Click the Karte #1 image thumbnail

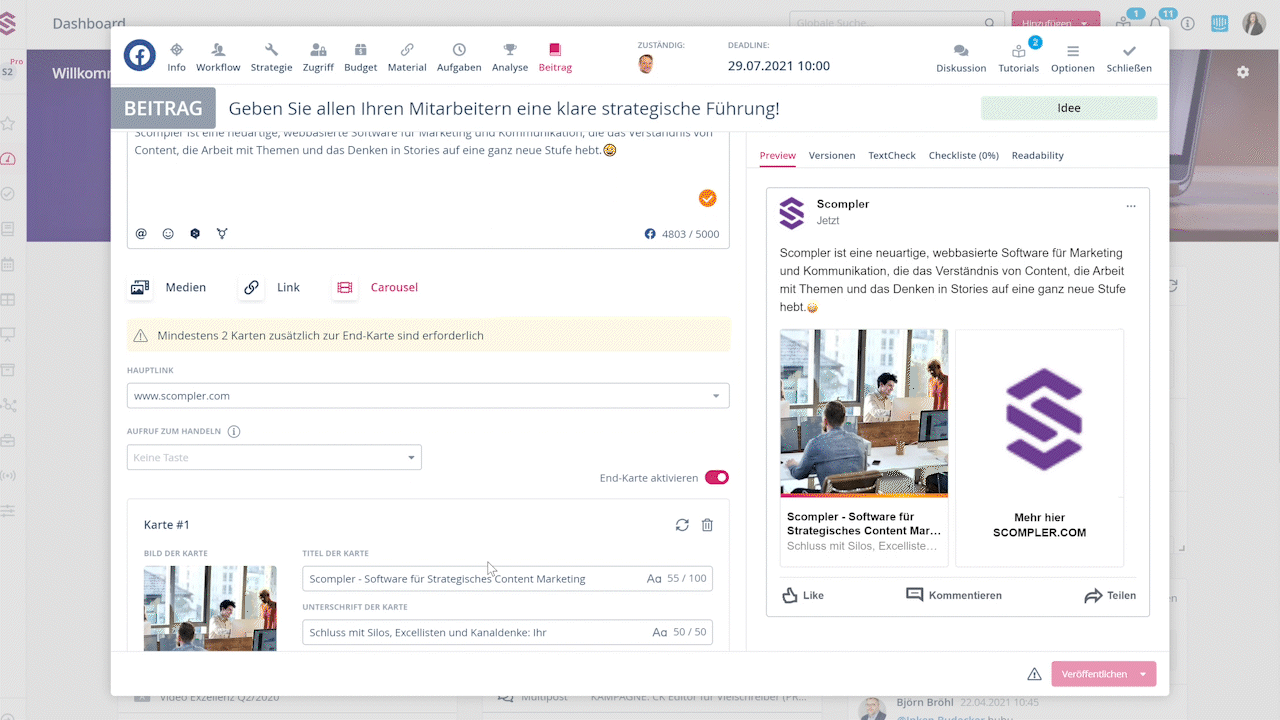coord(210,608)
